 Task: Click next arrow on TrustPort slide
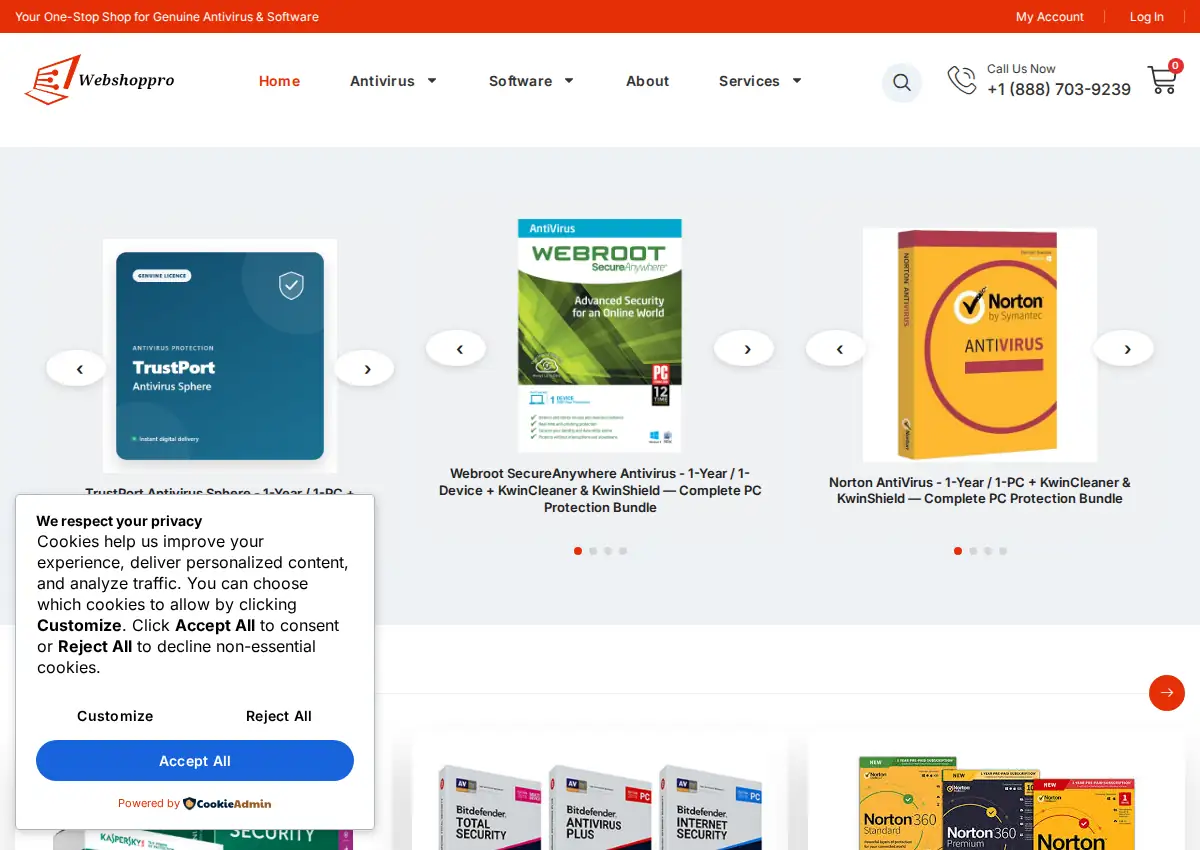[364, 368]
